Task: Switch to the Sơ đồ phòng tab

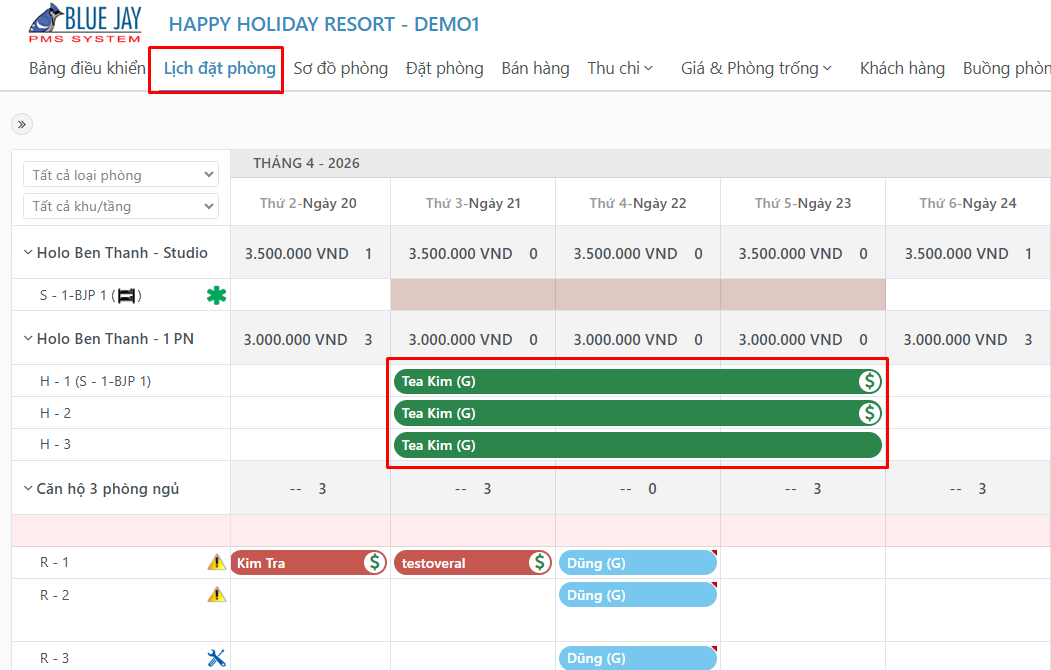Action: (x=341, y=68)
